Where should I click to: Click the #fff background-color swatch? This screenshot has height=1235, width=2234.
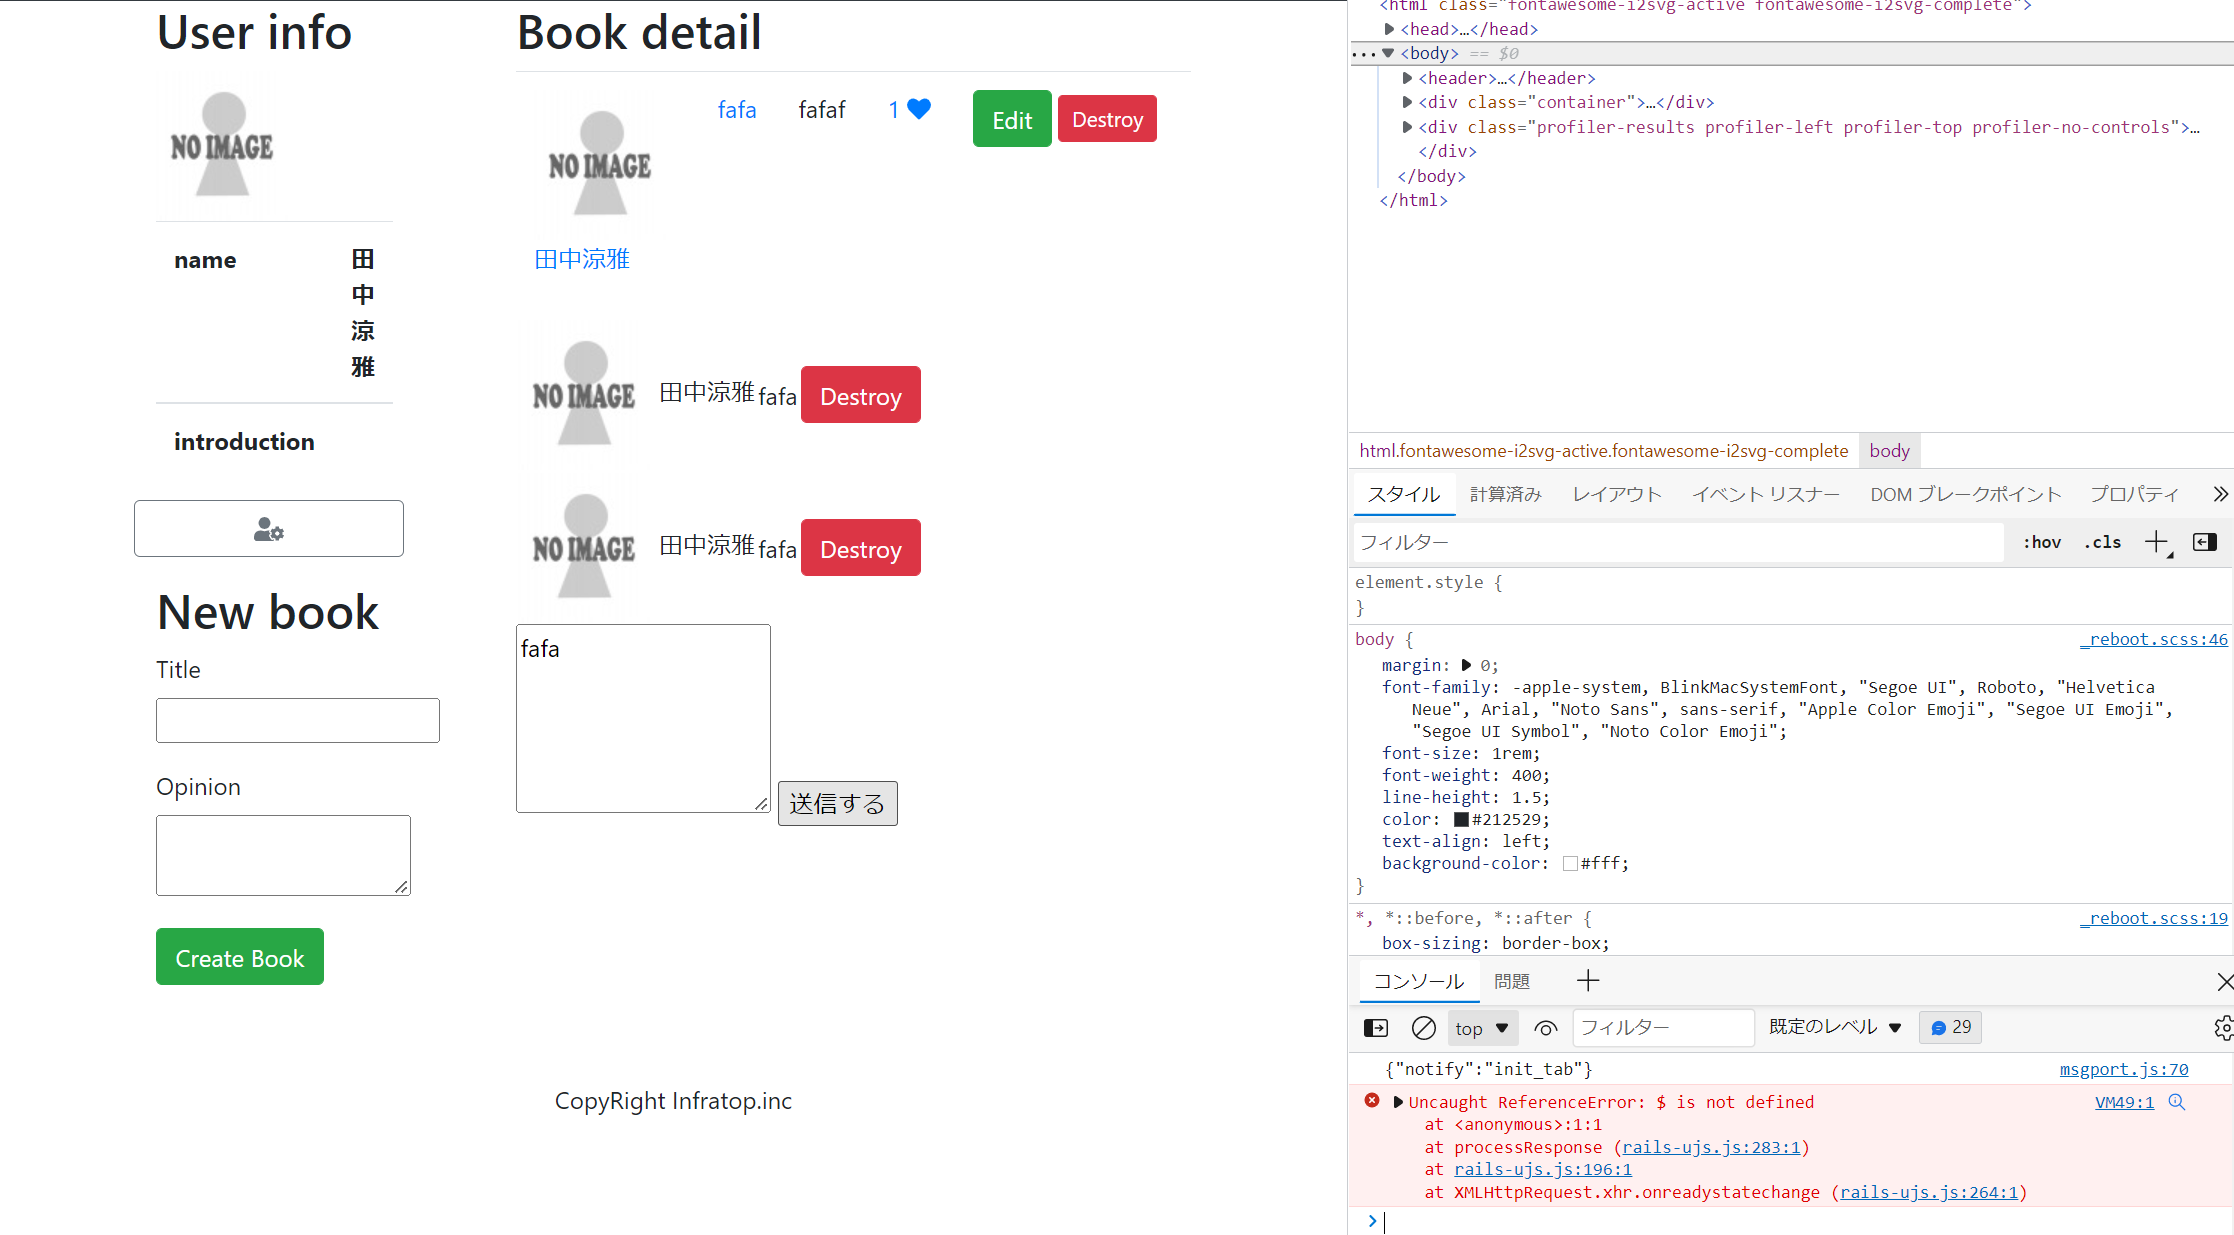click(x=1570, y=864)
